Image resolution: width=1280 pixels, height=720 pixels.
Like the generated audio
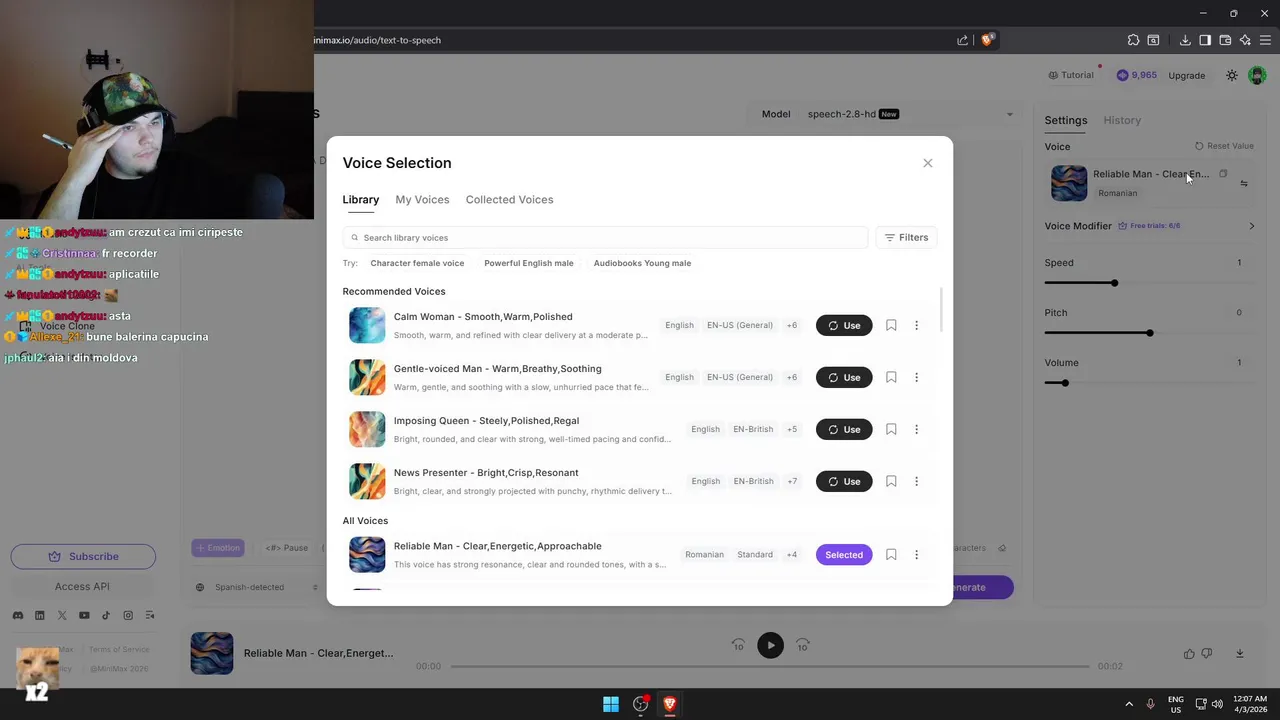click(x=1189, y=654)
